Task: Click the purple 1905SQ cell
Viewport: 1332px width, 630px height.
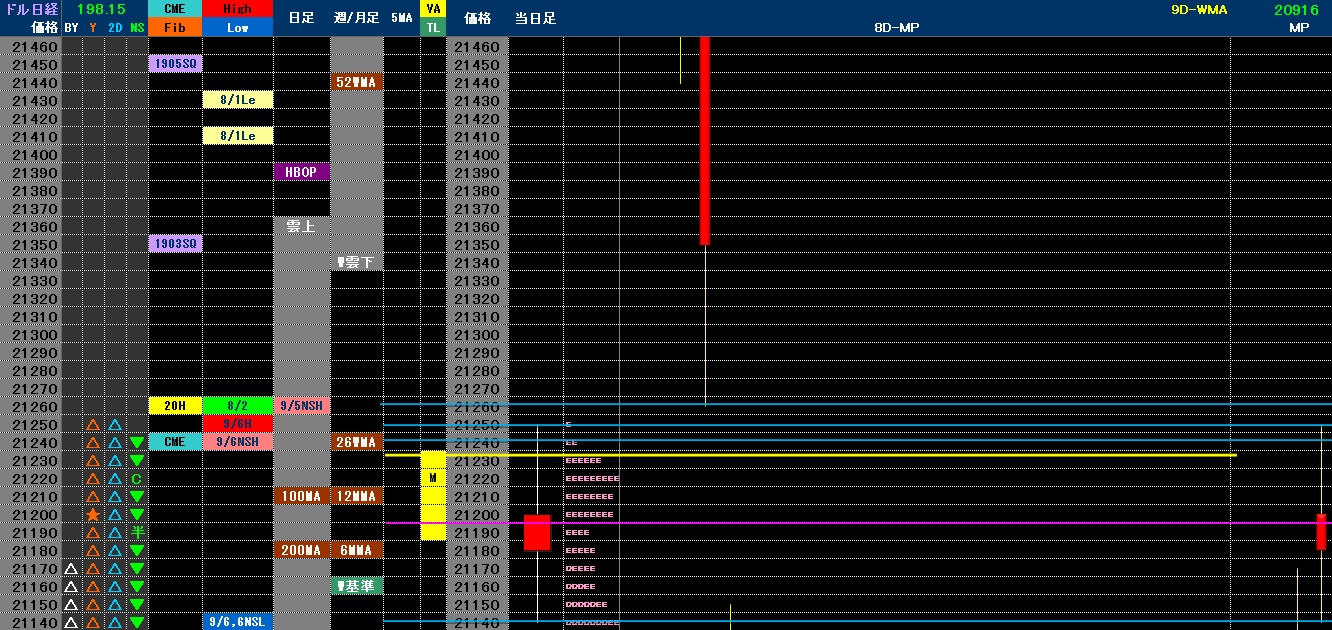Action: pos(175,64)
